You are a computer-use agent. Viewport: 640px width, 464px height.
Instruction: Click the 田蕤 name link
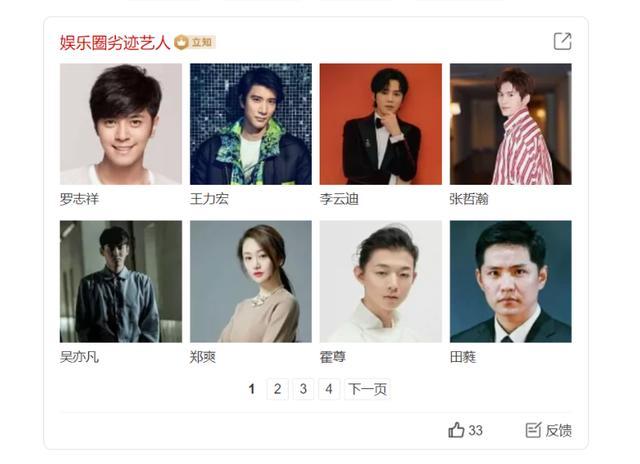tap(463, 357)
